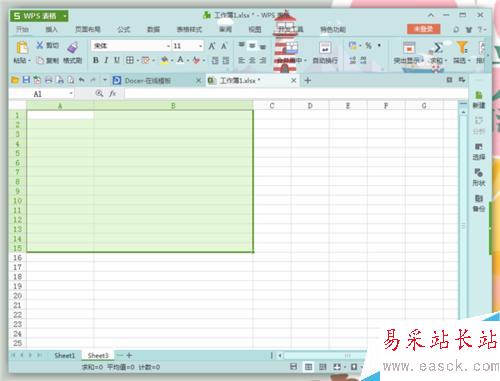Image resolution: width=500 pixels, height=381 pixels.
Task: Click the redo arrow
Action: (x=93, y=80)
